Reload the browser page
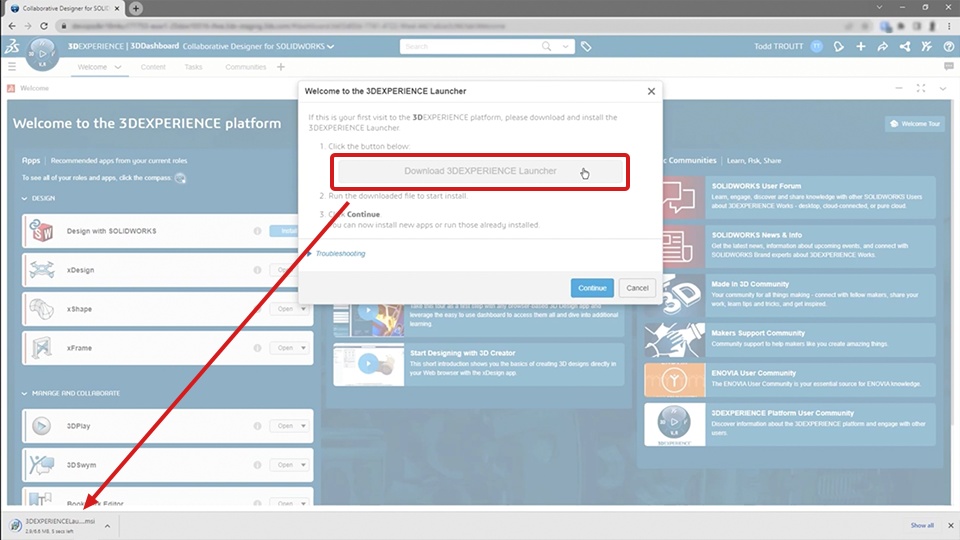Screen dimensions: 960x540 pos(43,26)
